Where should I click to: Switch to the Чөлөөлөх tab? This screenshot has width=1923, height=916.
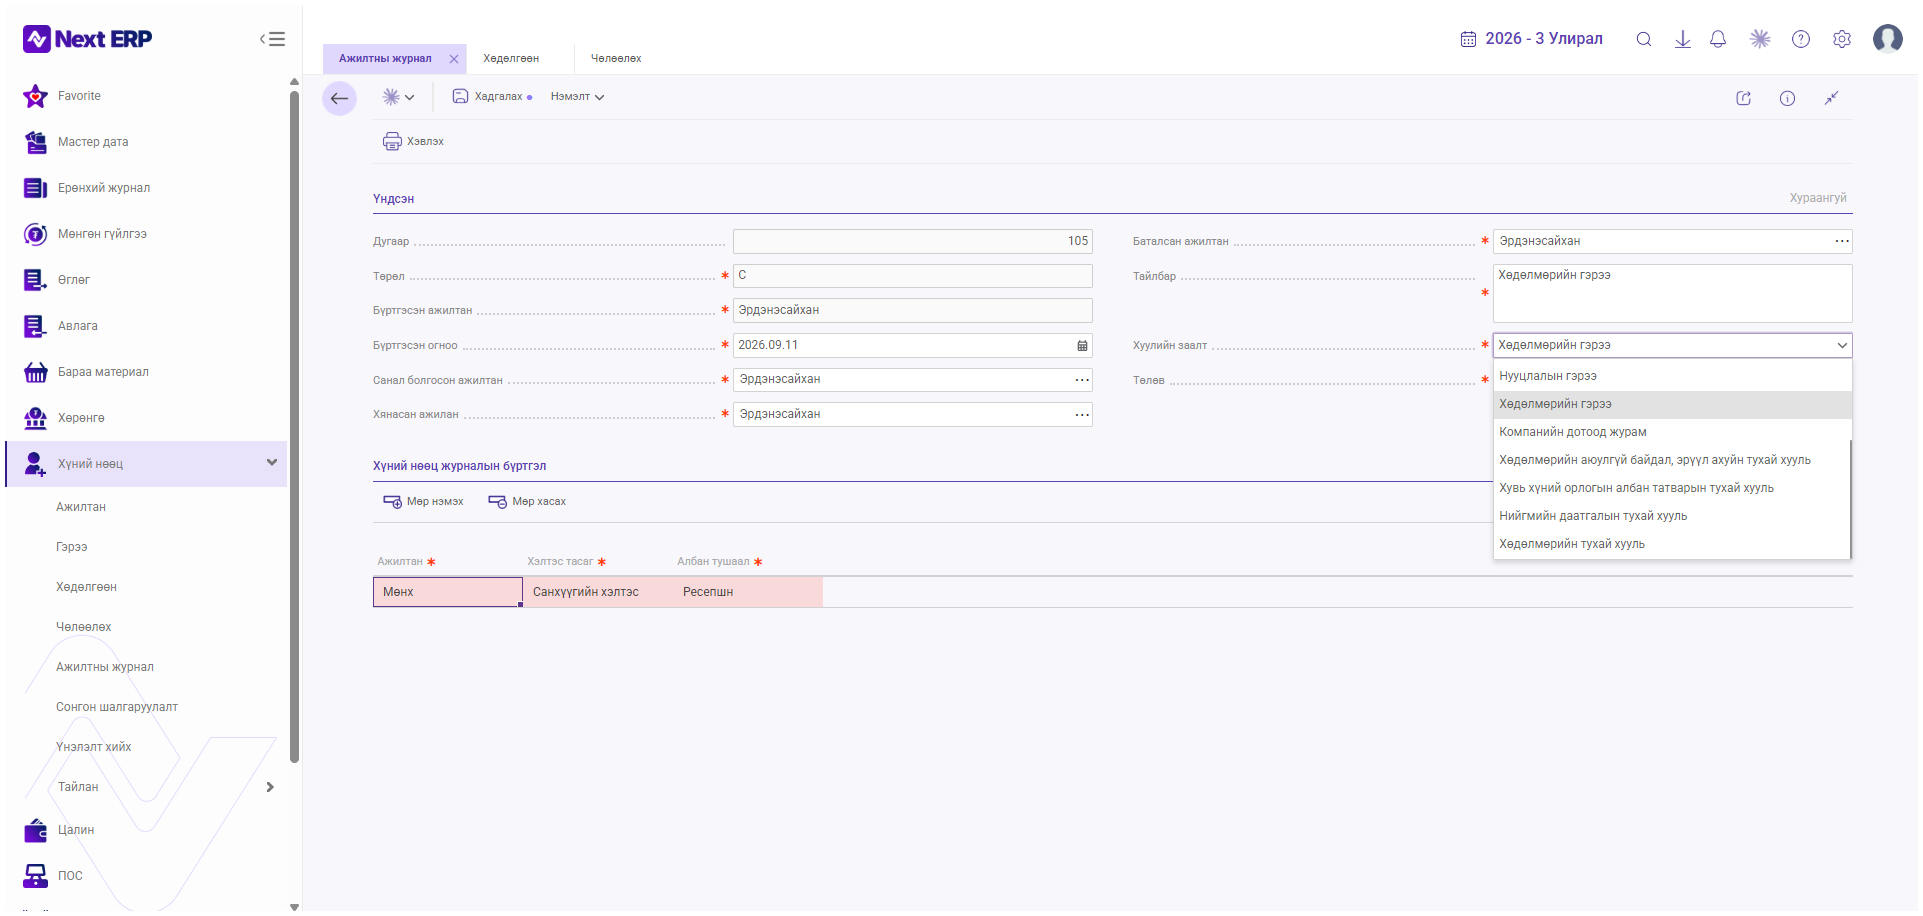tap(616, 58)
